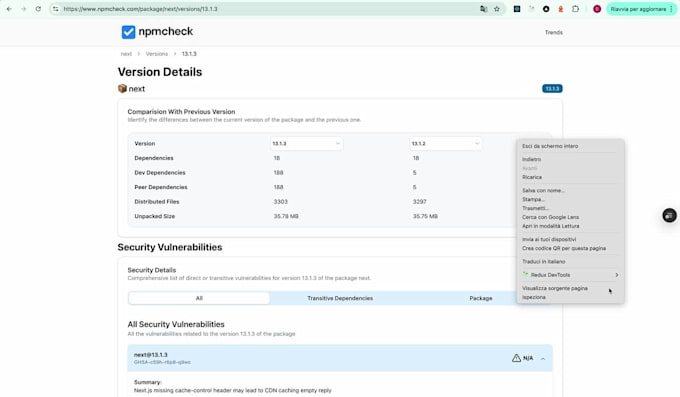
Task: Click the Version Details heading
Action: (x=160, y=72)
